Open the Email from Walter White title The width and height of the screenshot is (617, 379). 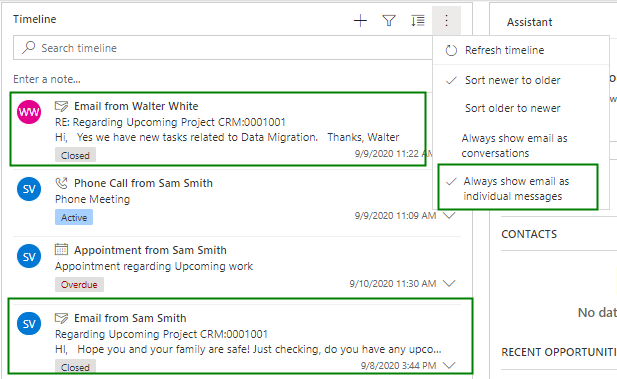136,106
